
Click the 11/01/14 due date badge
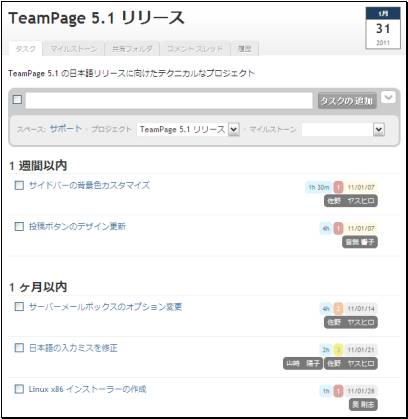click(x=361, y=309)
